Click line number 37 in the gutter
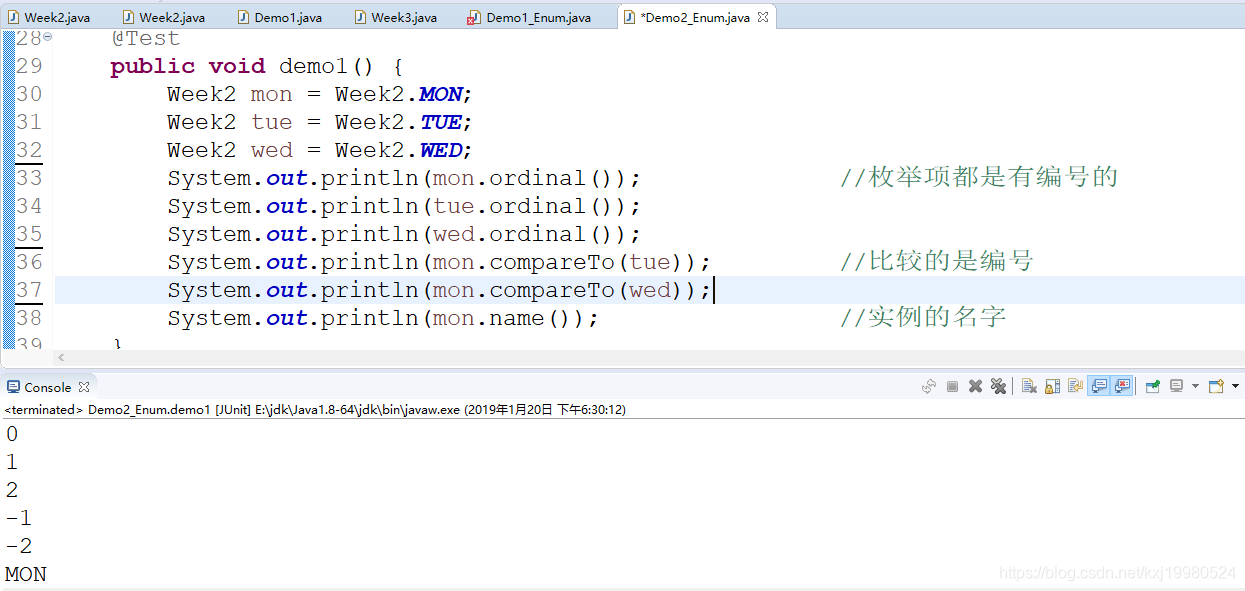Image resolution: width=1245 pixels, height=591 pixels. click(x=30, y=290)
